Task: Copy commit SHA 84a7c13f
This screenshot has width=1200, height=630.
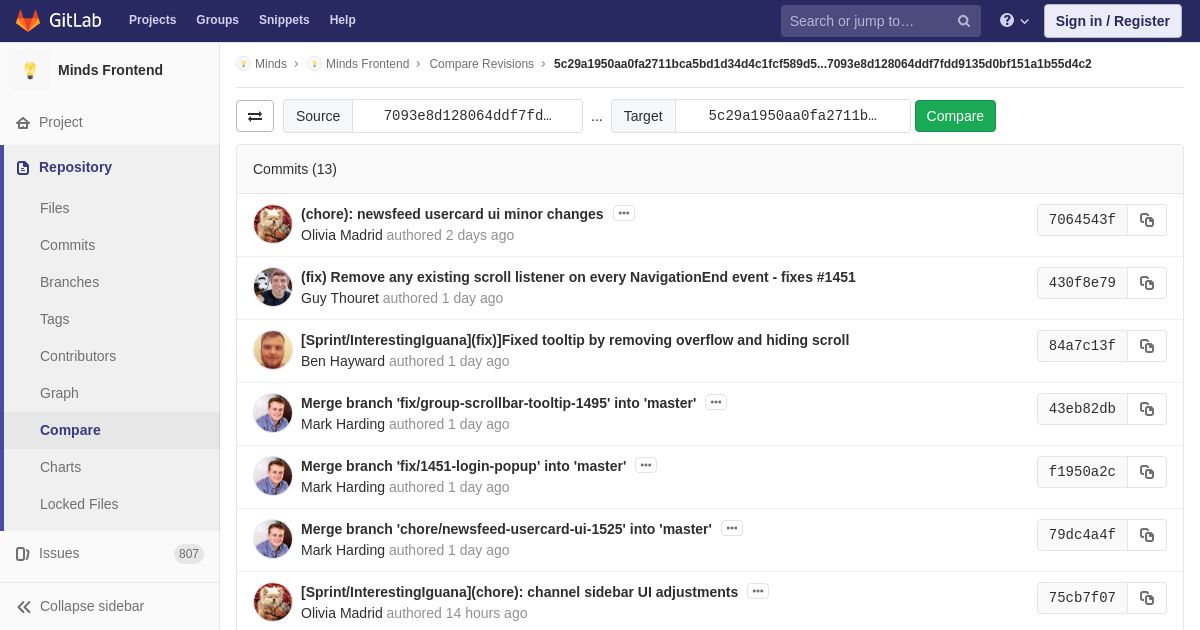Action: pyautogui.click(x=1147, y=346)
